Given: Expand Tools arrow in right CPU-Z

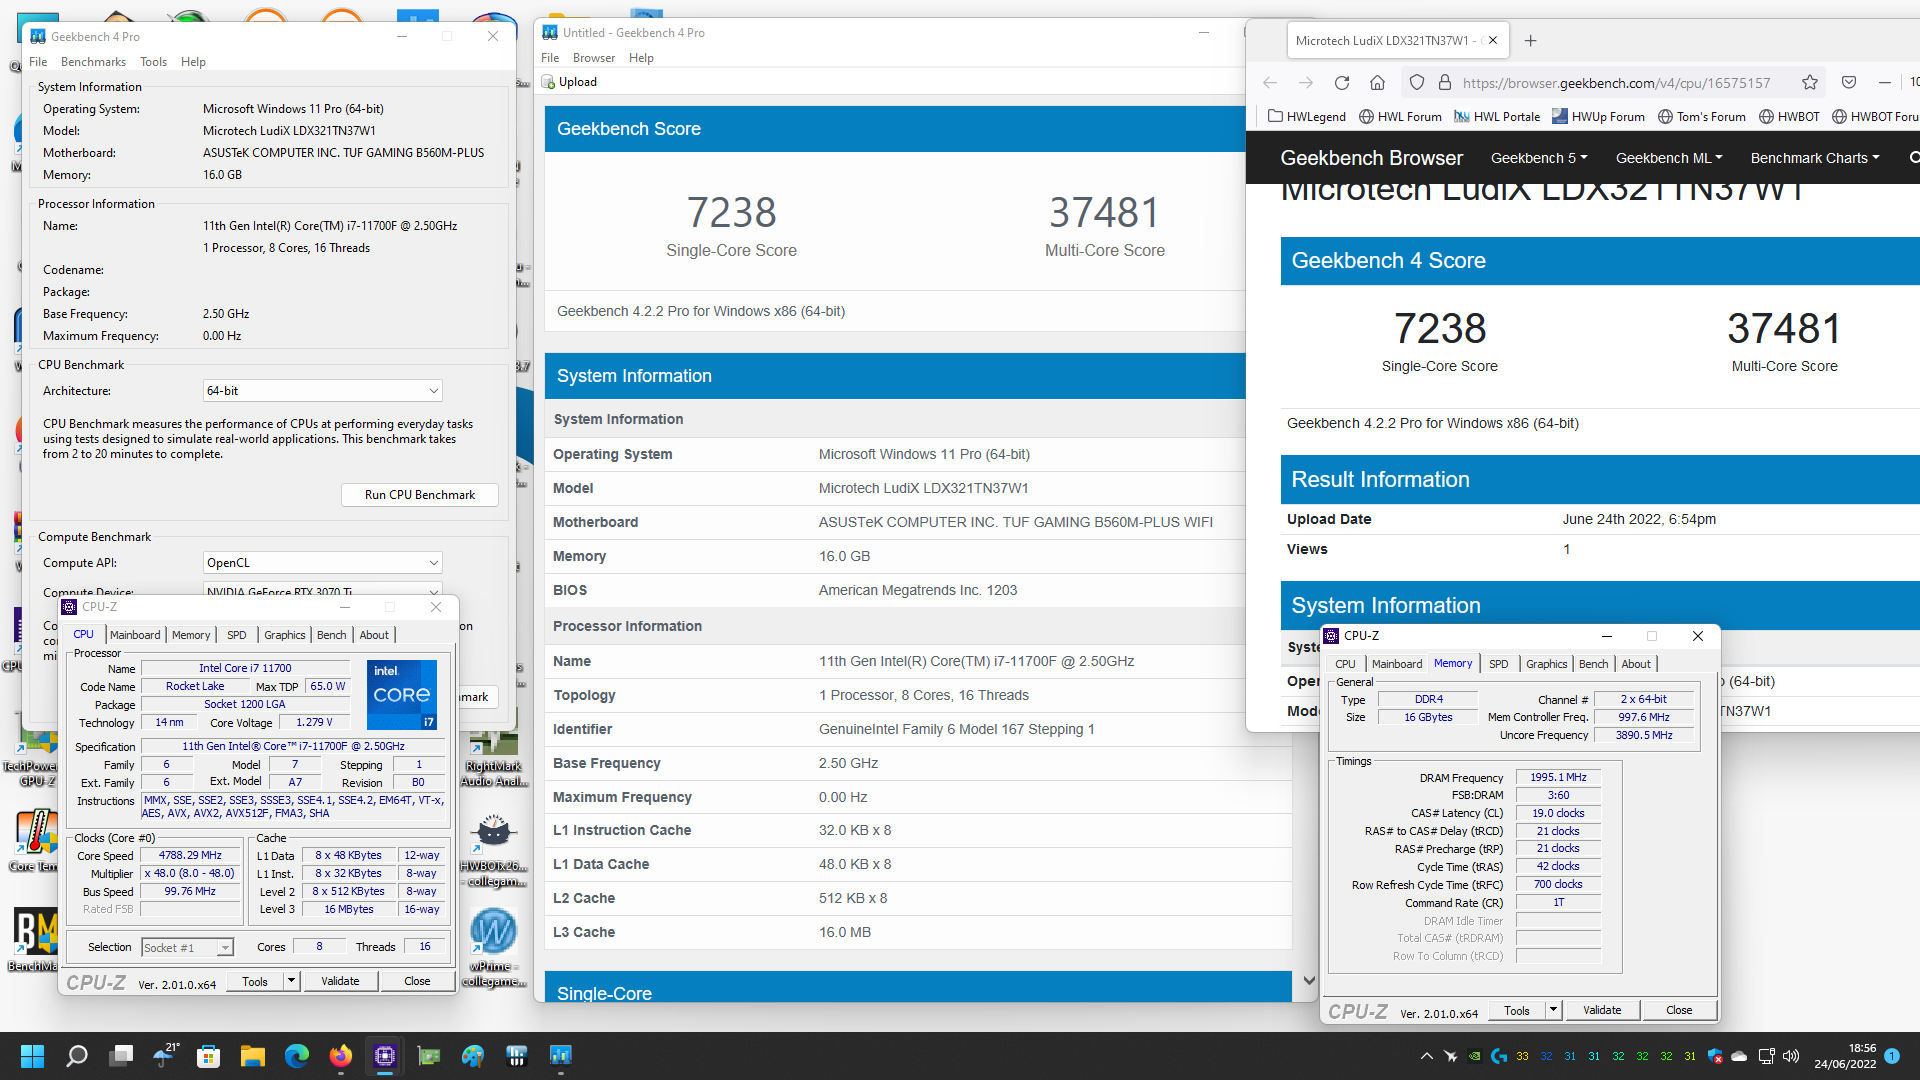Looking at the screenshot, I should (1553, 1011).
